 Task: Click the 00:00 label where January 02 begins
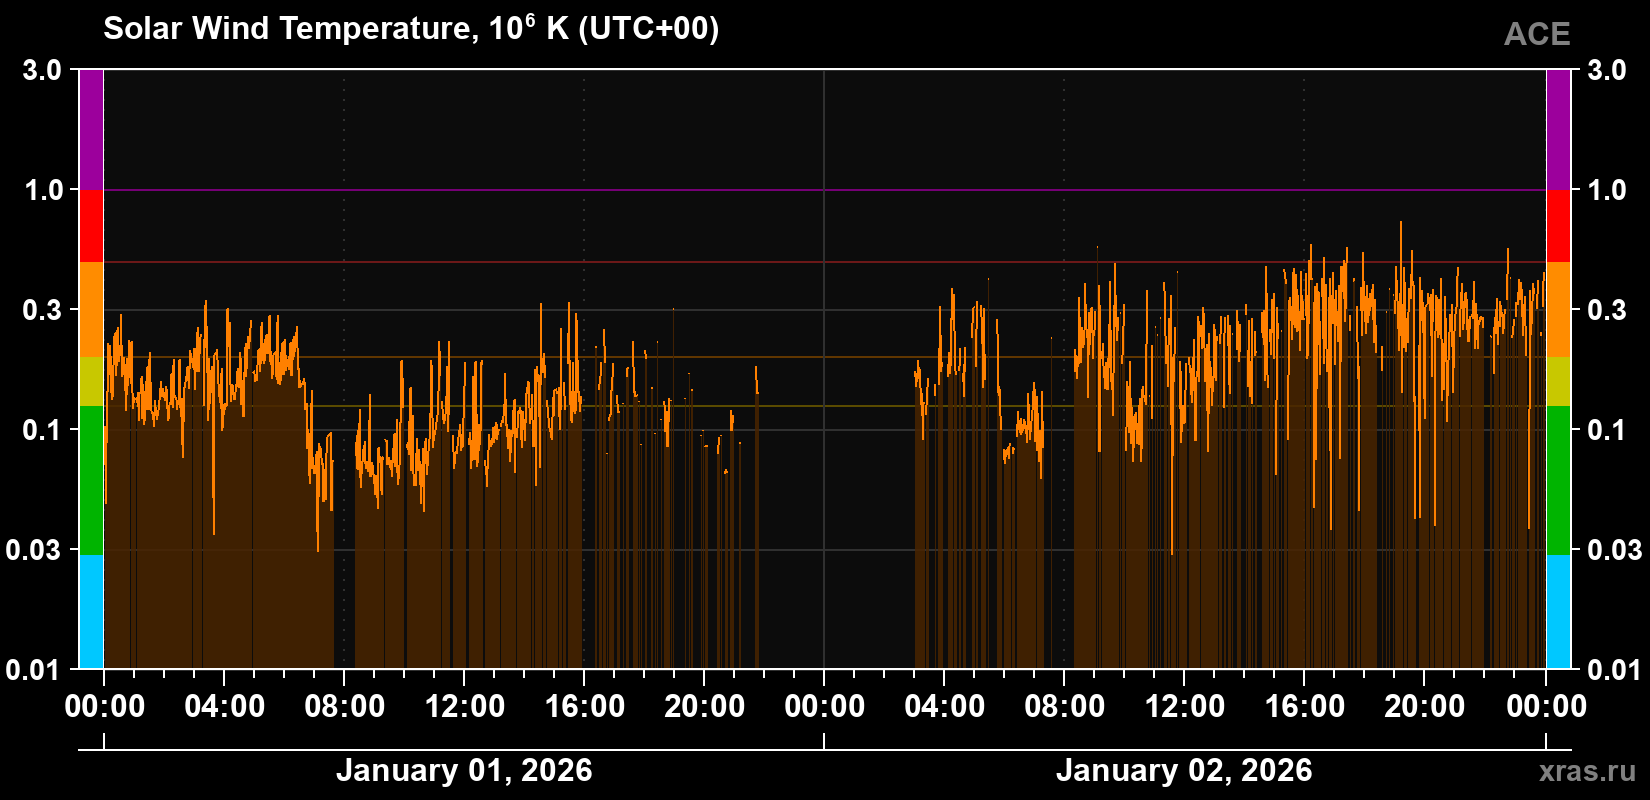825,706
